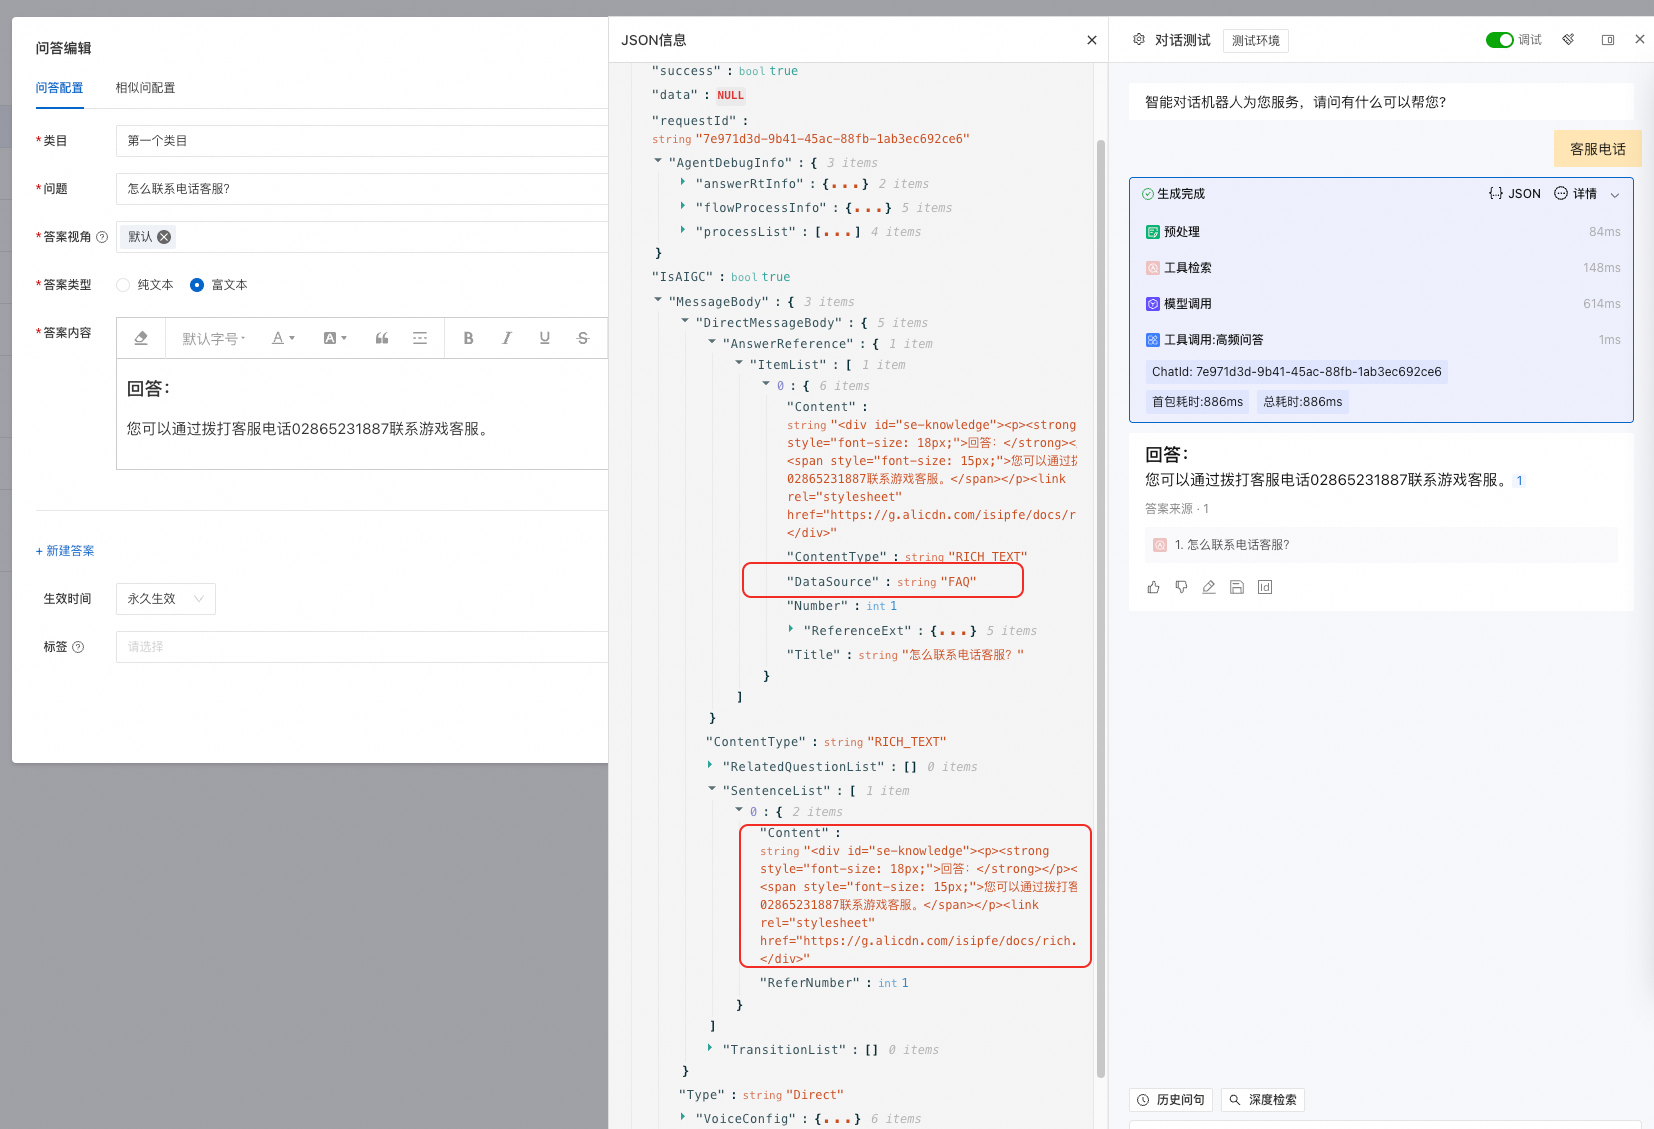Click the 标签 select input field
The width and height of the screenshot is (1654, 1129).
coord(362,647)
